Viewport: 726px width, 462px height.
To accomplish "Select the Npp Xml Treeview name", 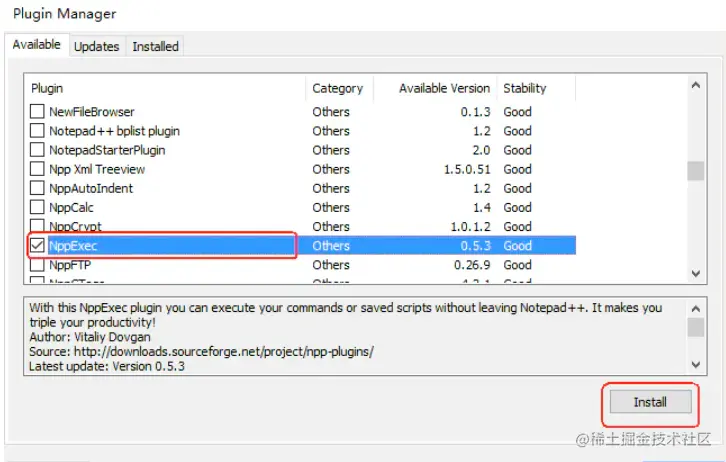I will point(97,169).
